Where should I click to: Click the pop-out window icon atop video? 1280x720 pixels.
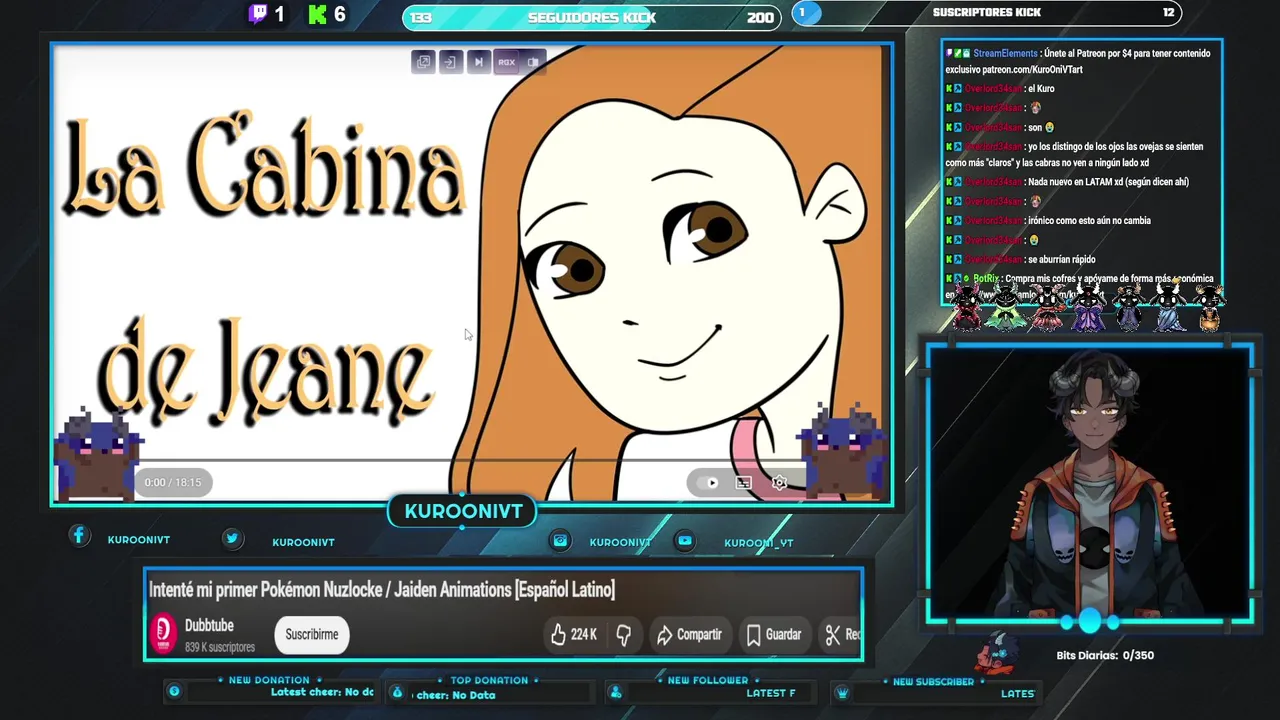pos(424,62)
